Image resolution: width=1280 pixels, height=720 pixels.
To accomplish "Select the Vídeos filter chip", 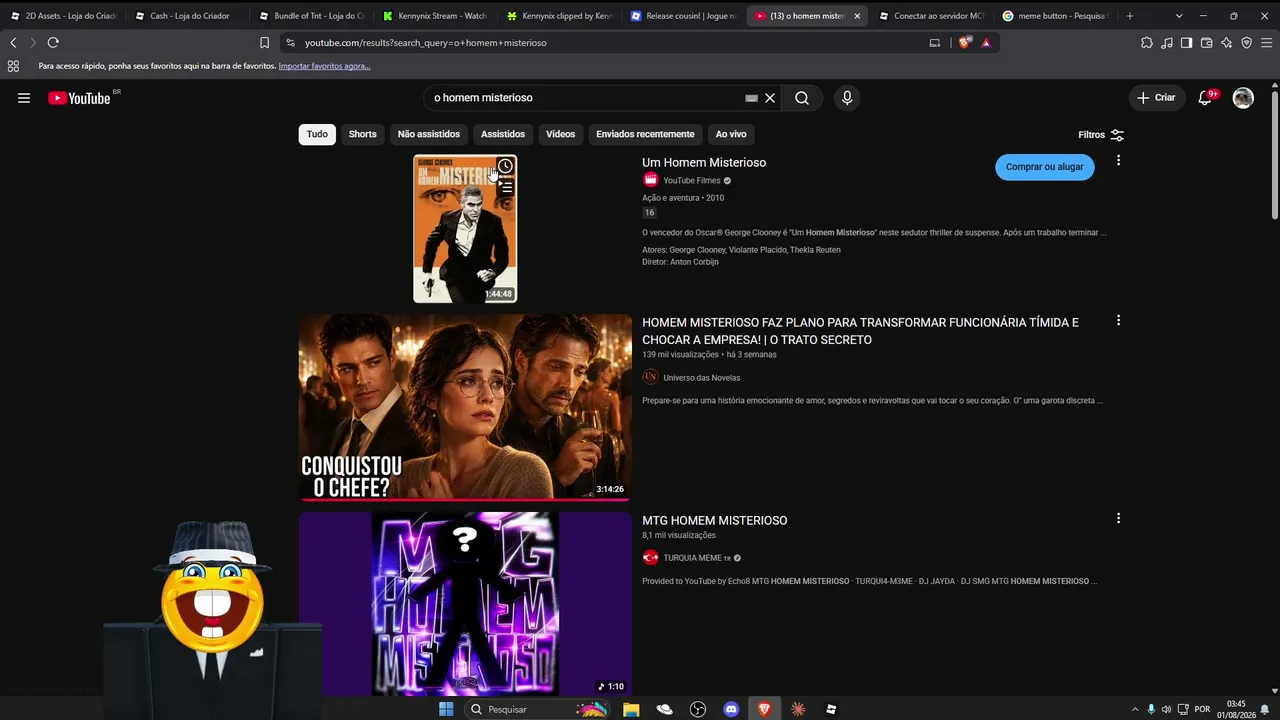I will pos(561,134).
